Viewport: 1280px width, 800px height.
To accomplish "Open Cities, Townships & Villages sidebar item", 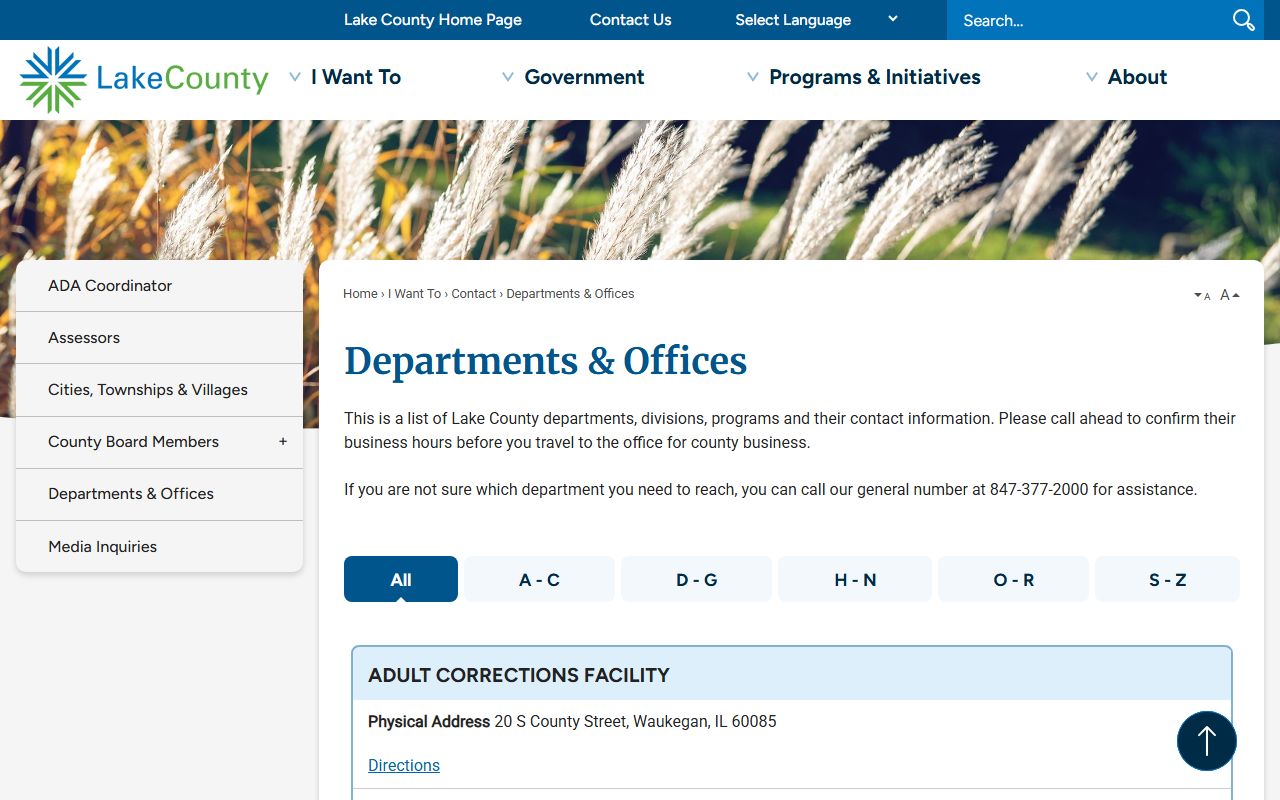I will [159, 390].
